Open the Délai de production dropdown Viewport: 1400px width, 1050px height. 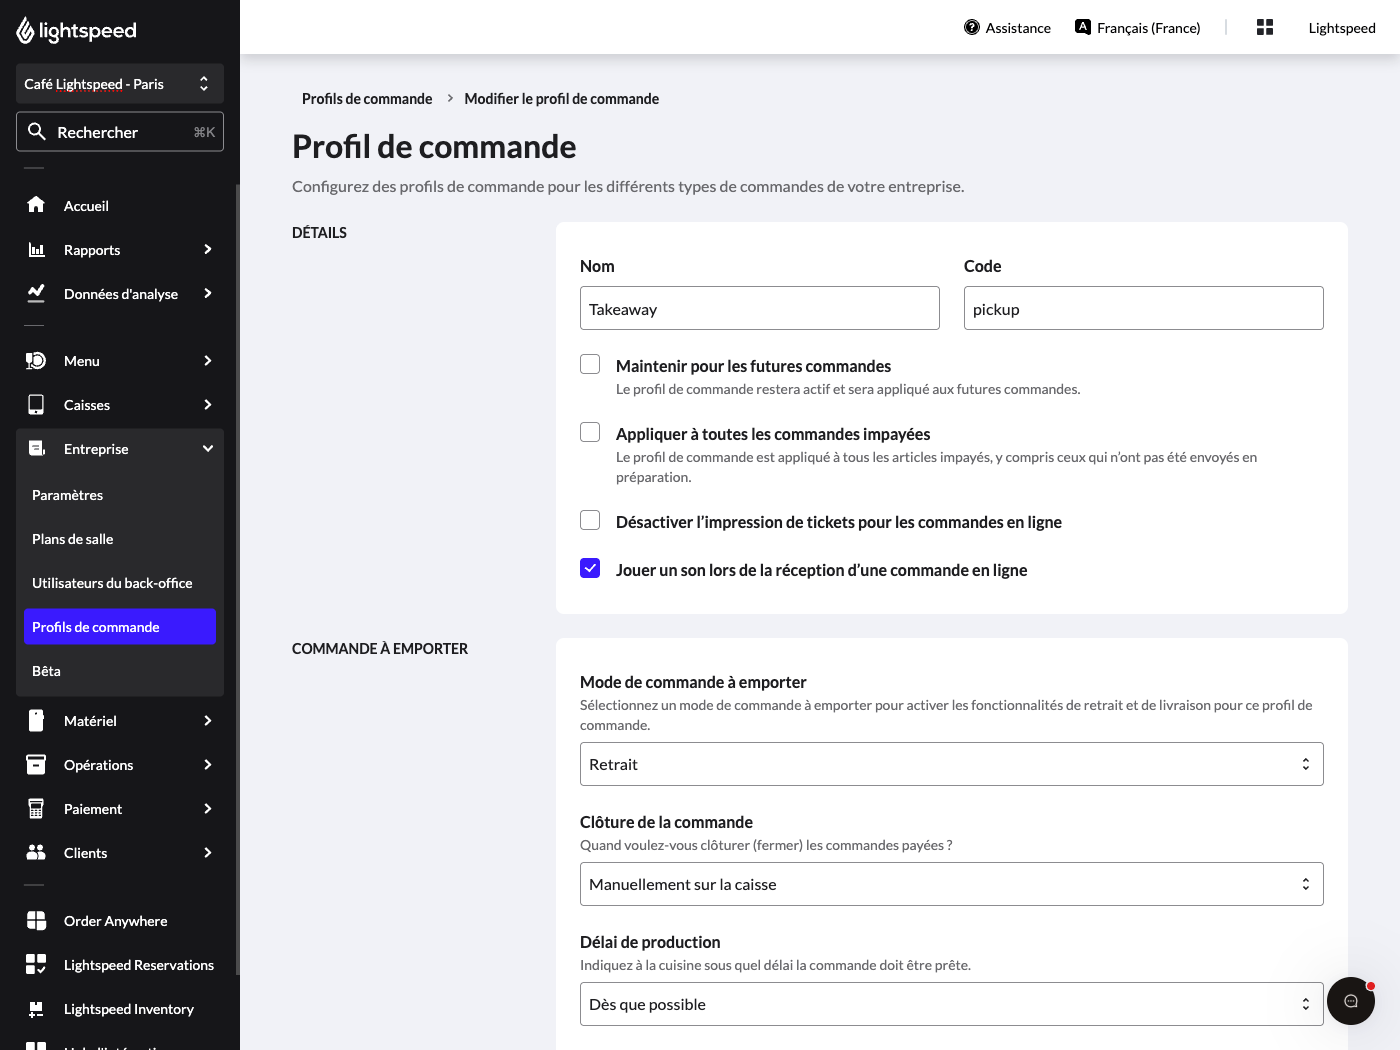coord(952,1004)
